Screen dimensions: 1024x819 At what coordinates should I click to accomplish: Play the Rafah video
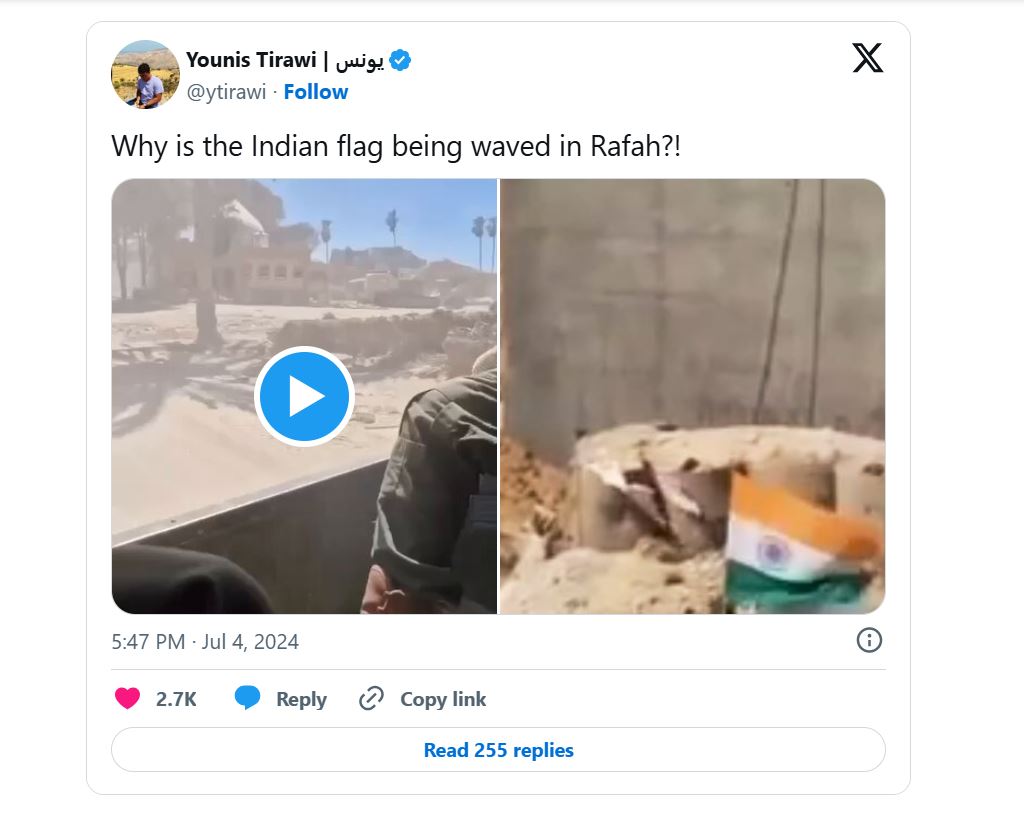coord(304,396)
